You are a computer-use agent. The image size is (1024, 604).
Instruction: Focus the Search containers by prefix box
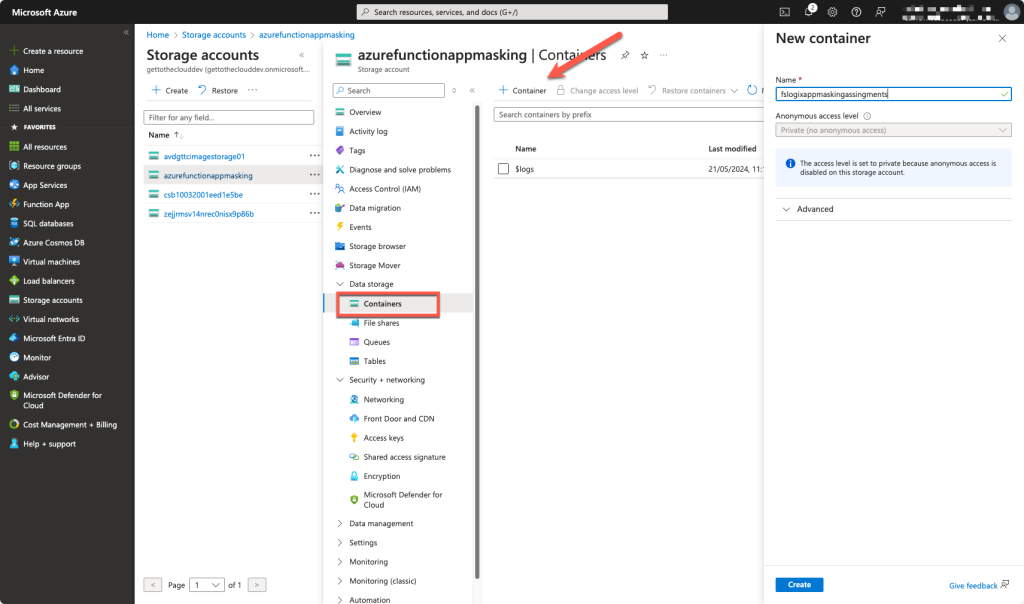[628, 115]
